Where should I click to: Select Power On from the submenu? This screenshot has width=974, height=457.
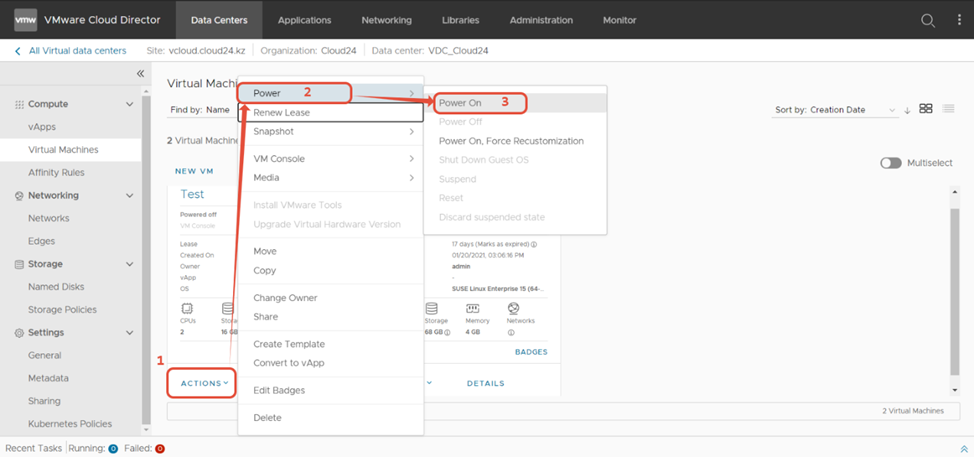(461, 103)
